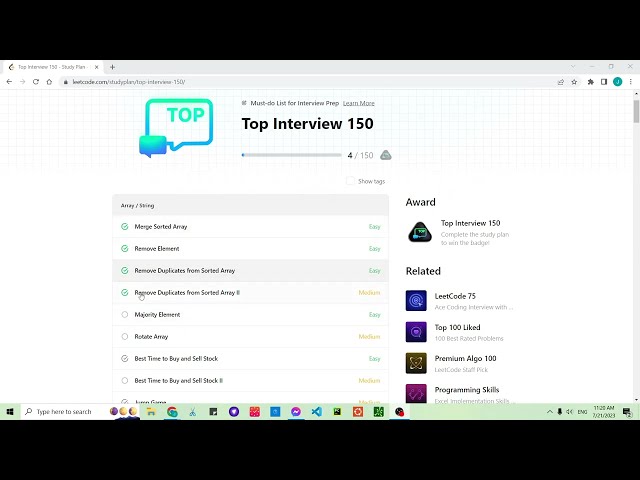
Task: Open the Windows Start menu
Action: 10,411
